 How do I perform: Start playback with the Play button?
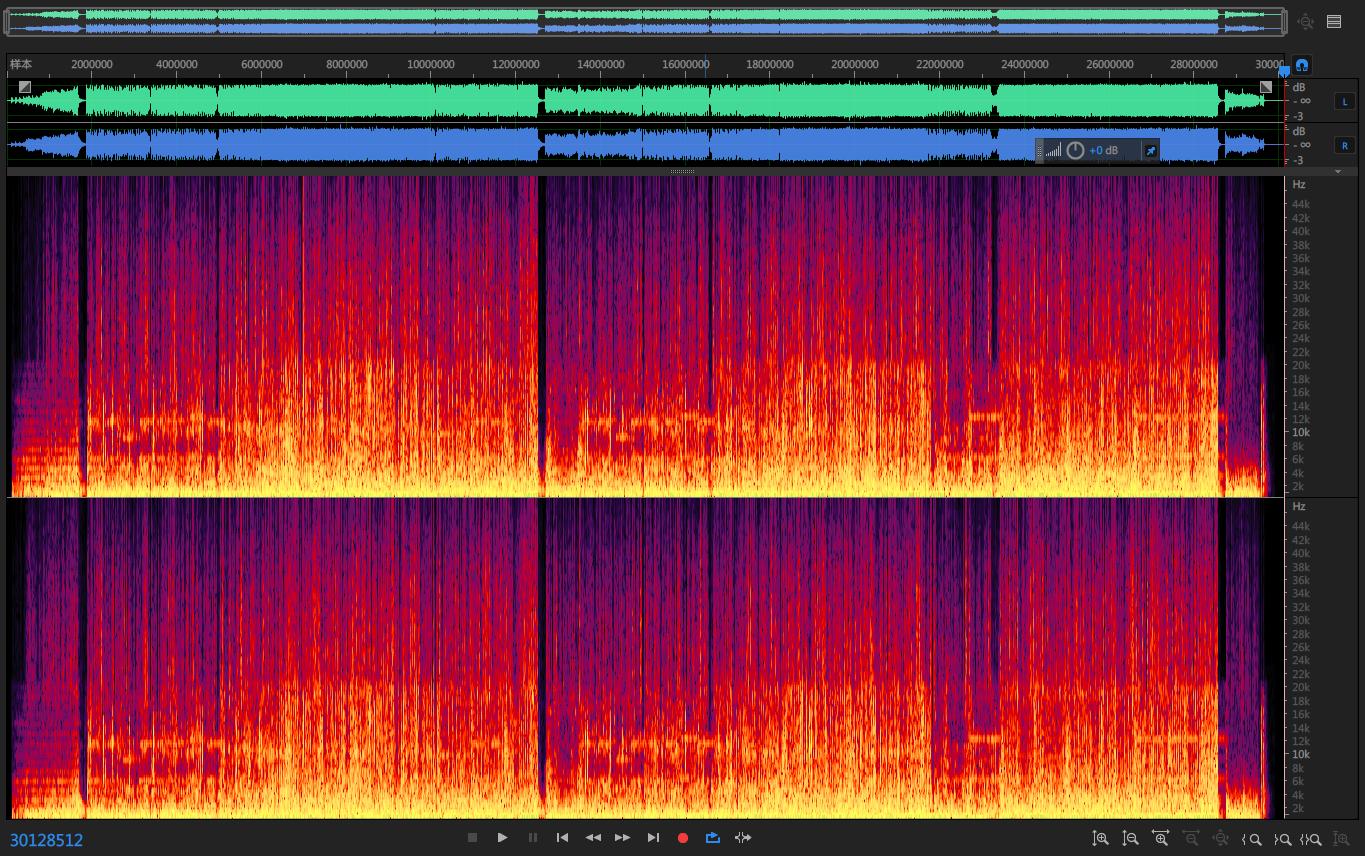[503, 838]
